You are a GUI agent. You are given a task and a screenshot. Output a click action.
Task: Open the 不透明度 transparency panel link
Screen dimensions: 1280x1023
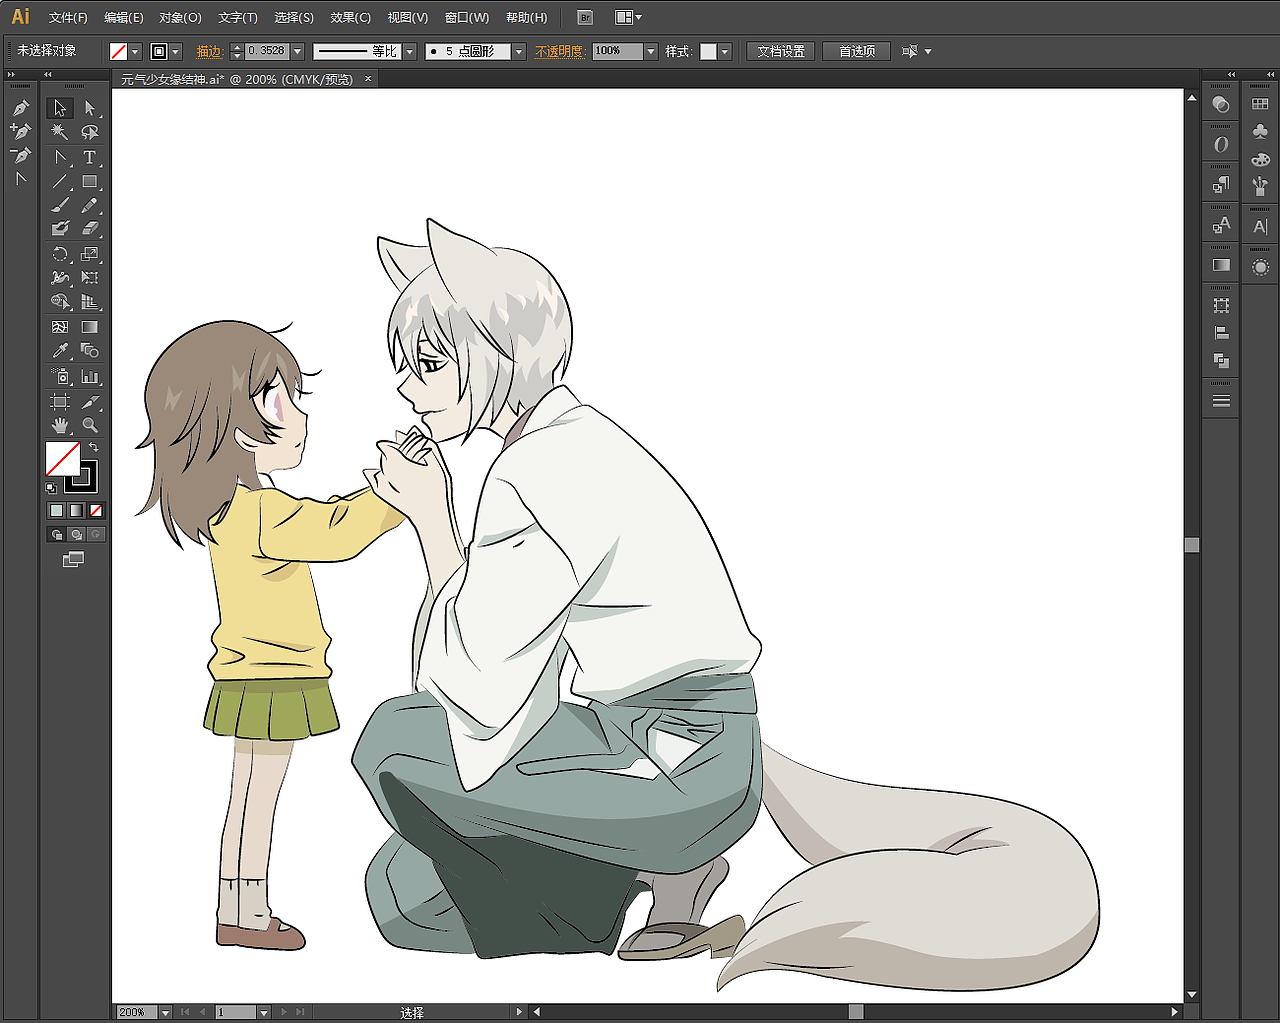click(x=559, y=51)
